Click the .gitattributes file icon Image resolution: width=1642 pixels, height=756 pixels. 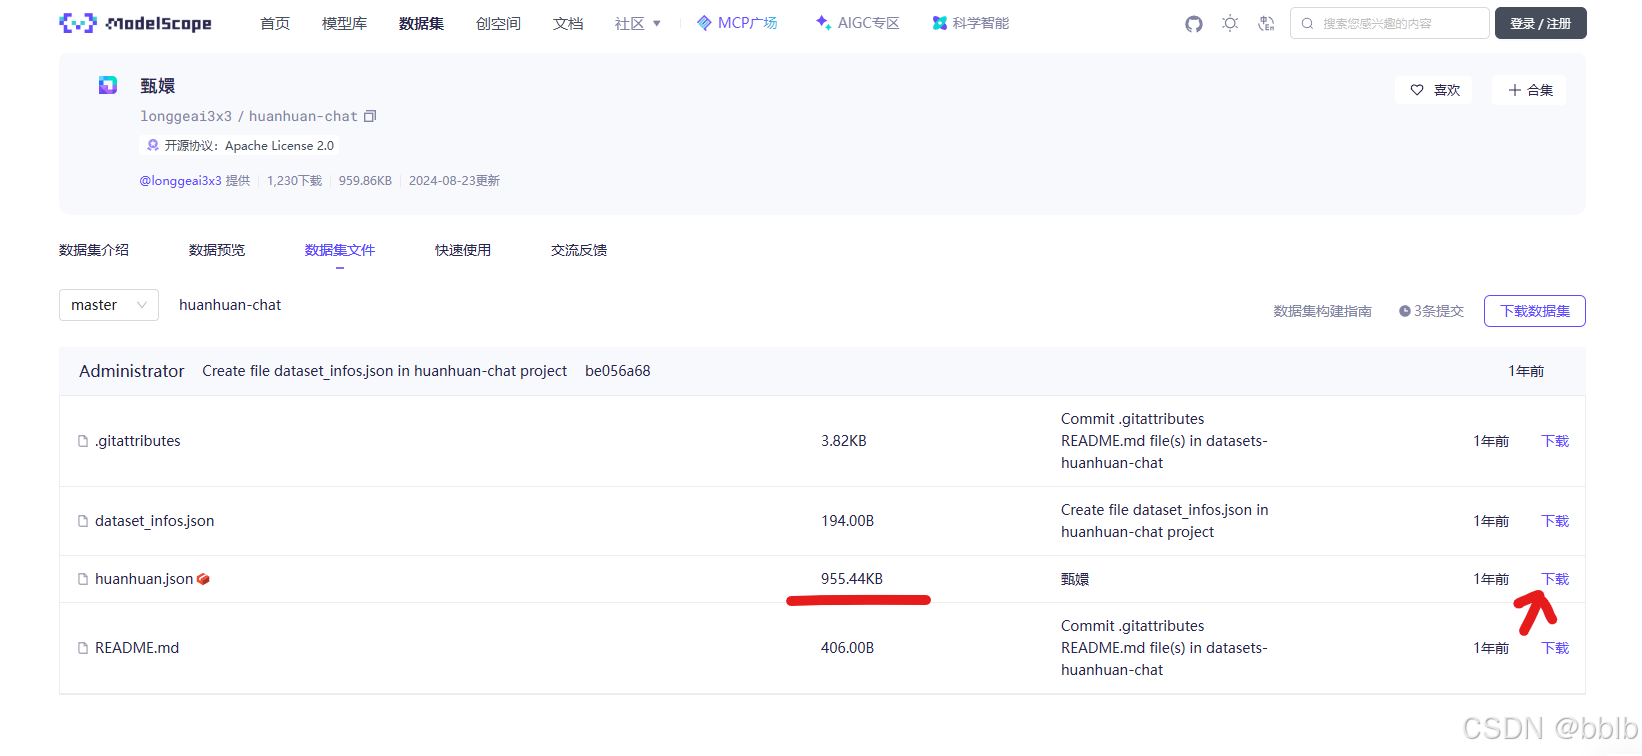click(83, 441)
